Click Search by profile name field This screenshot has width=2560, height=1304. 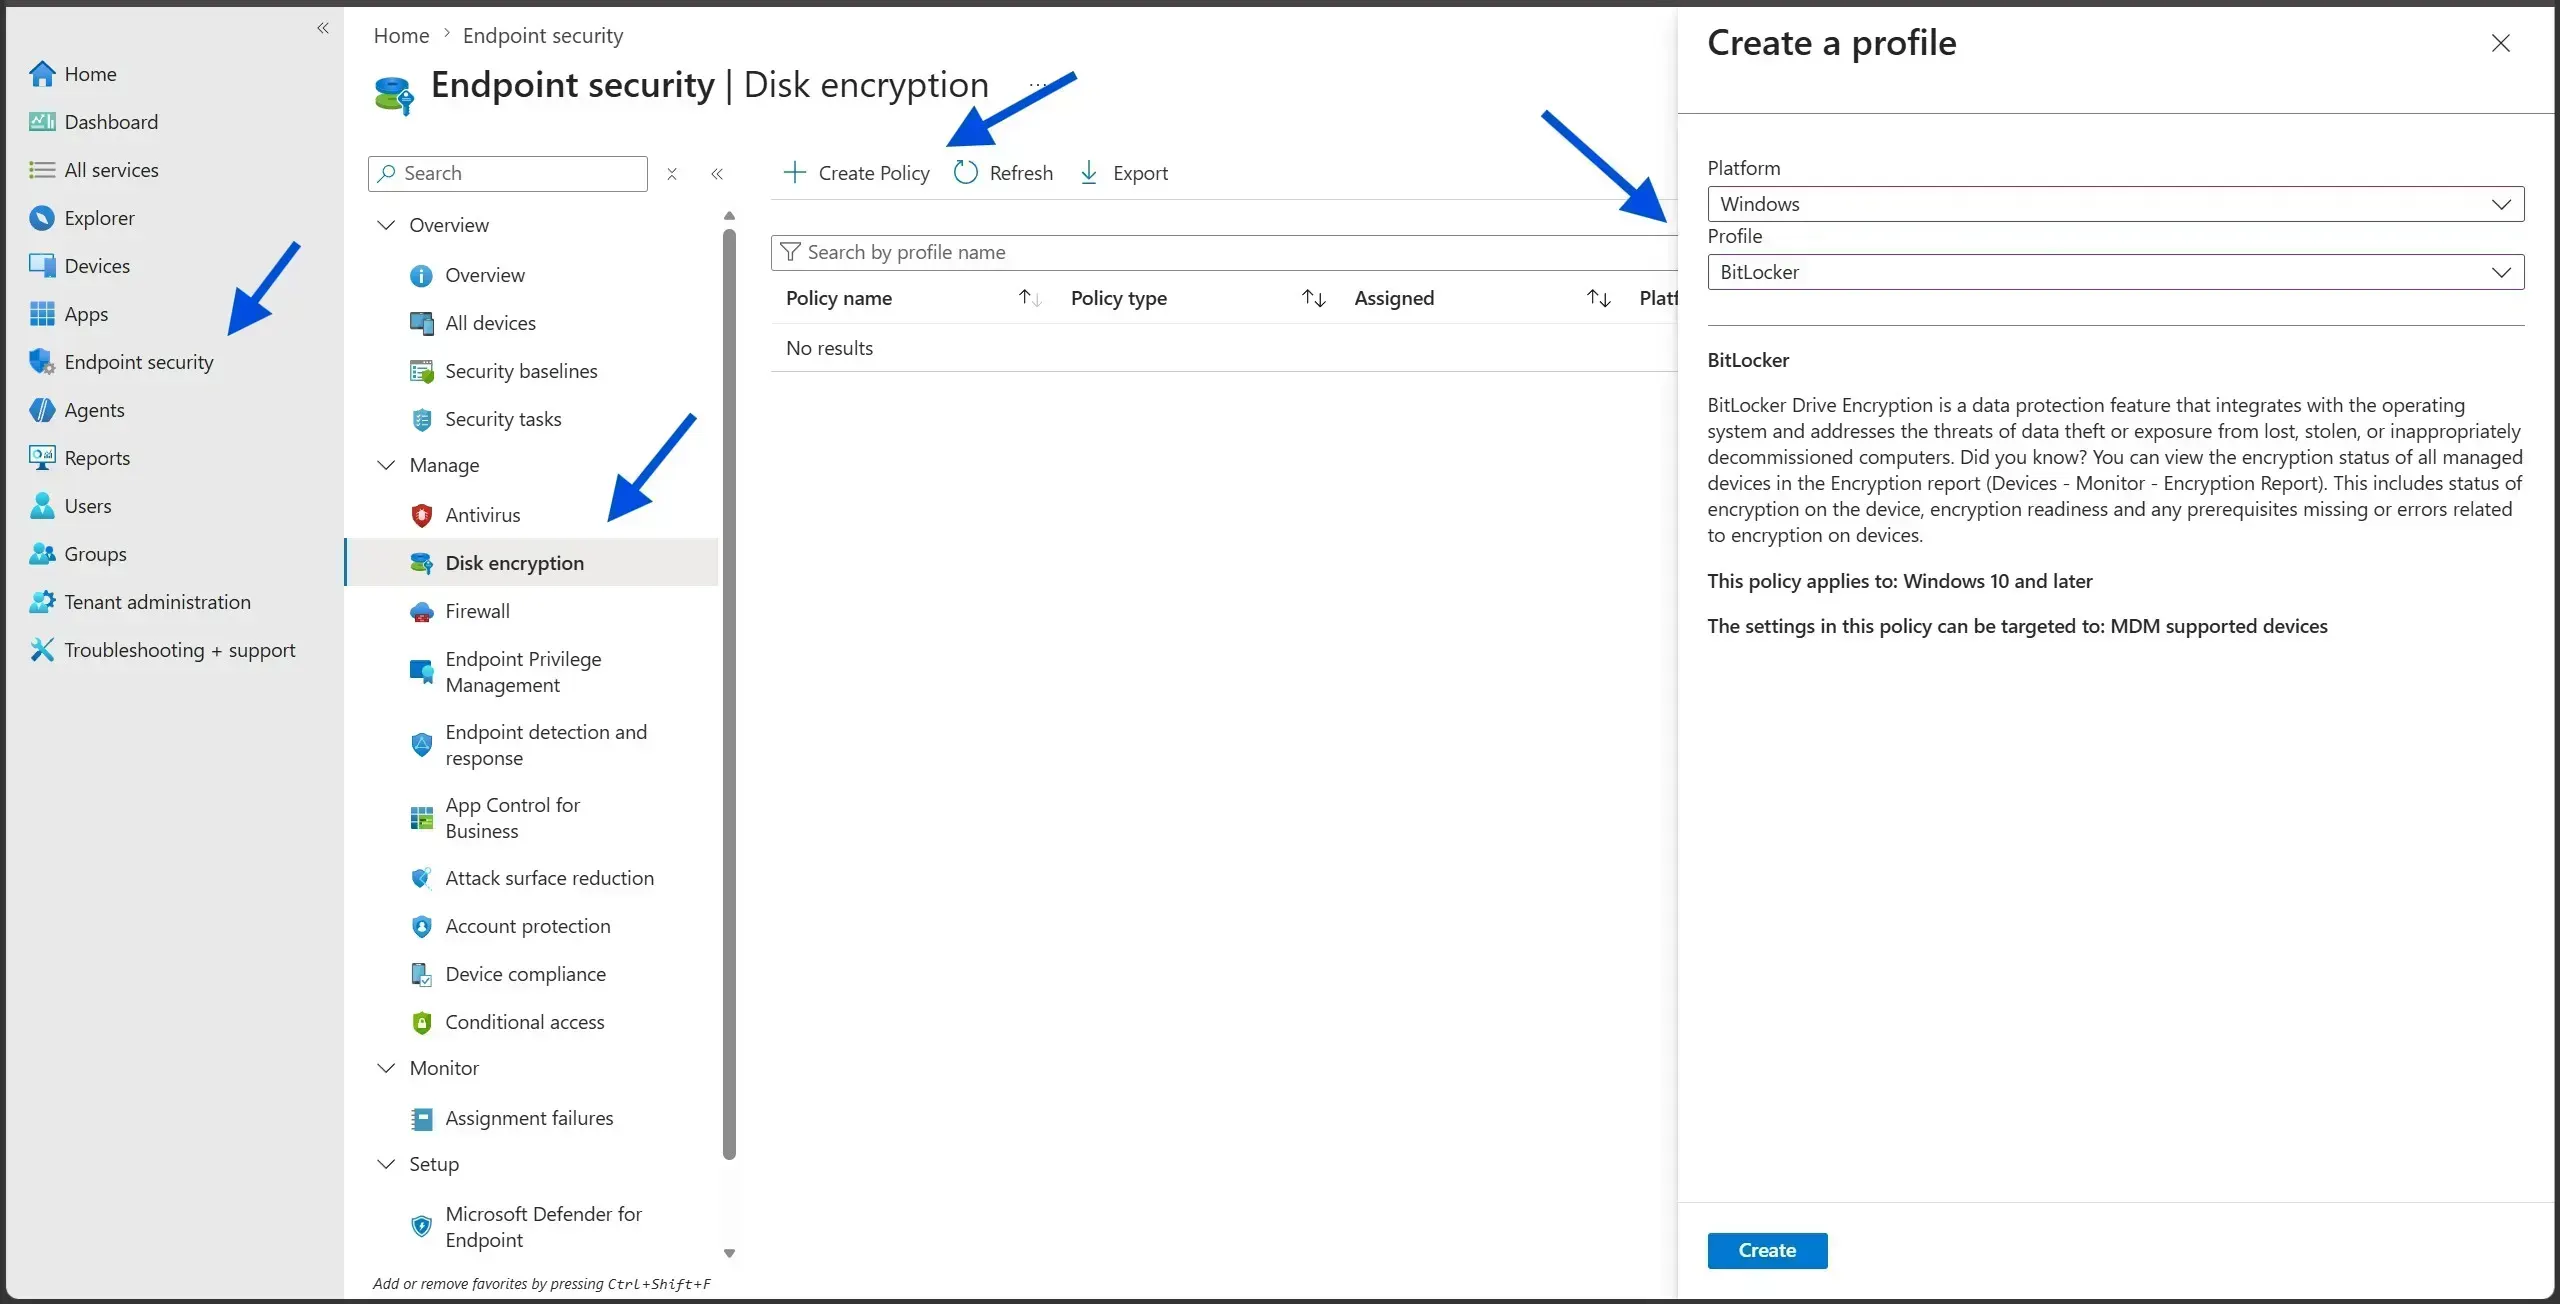pos(1224,253)
